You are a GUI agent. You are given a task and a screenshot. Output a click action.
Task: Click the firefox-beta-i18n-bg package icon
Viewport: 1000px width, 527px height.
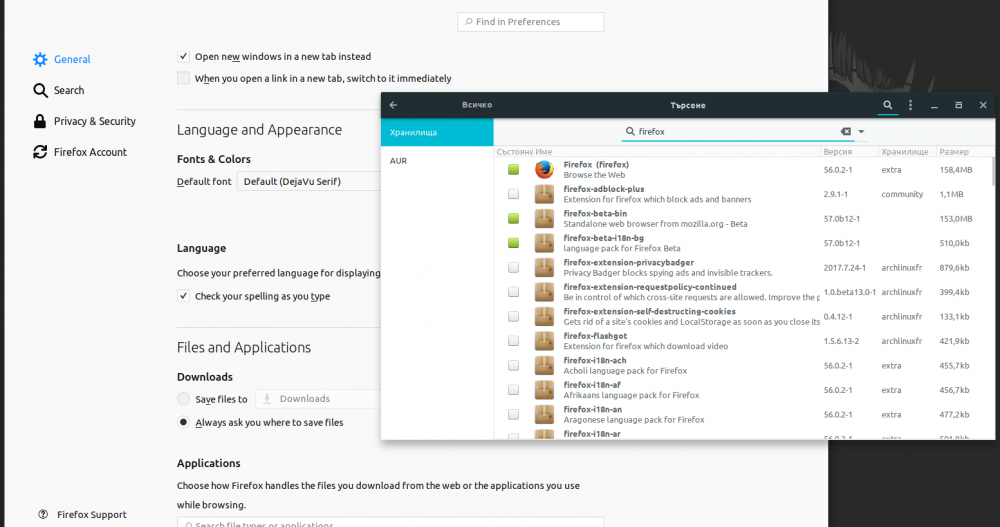pyautogui.click(x=544, y=243)
